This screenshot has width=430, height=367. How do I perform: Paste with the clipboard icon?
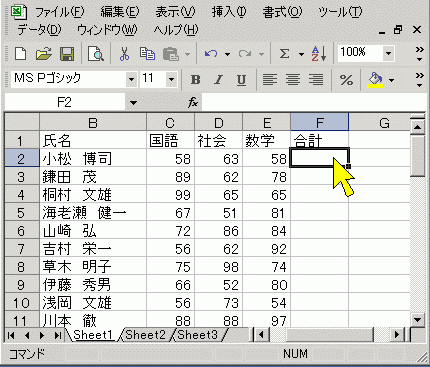coord(171,54)
